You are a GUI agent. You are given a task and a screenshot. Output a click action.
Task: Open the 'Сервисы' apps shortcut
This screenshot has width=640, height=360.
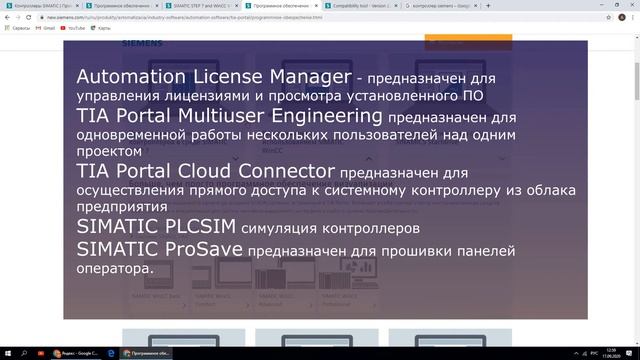pyautogui.click(x=17, y=28)
